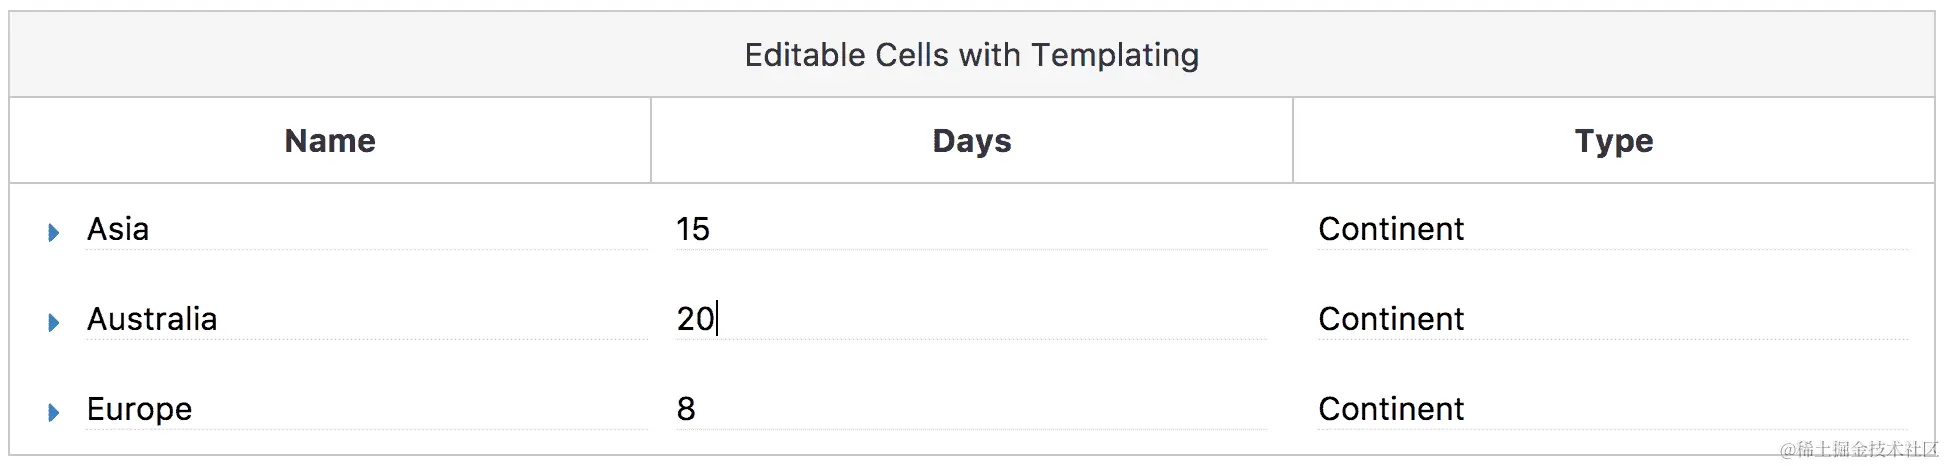Click the Editable Cells with Templating caption
The height and width of the screenshot is (466, 1946).
(x=971, y=55)
